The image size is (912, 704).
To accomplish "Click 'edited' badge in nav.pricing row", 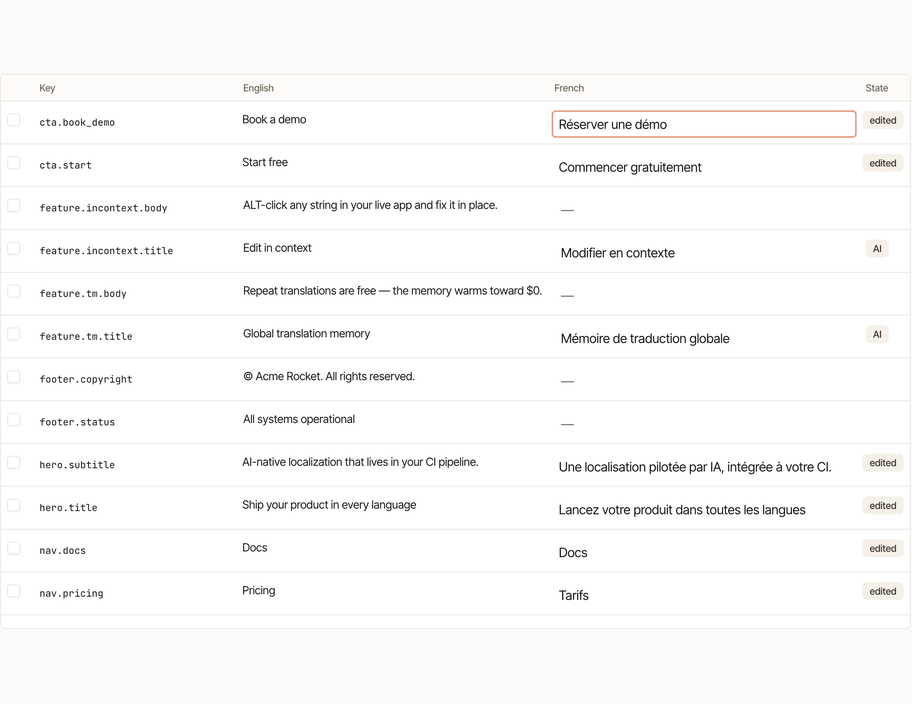I will (882, 592).
